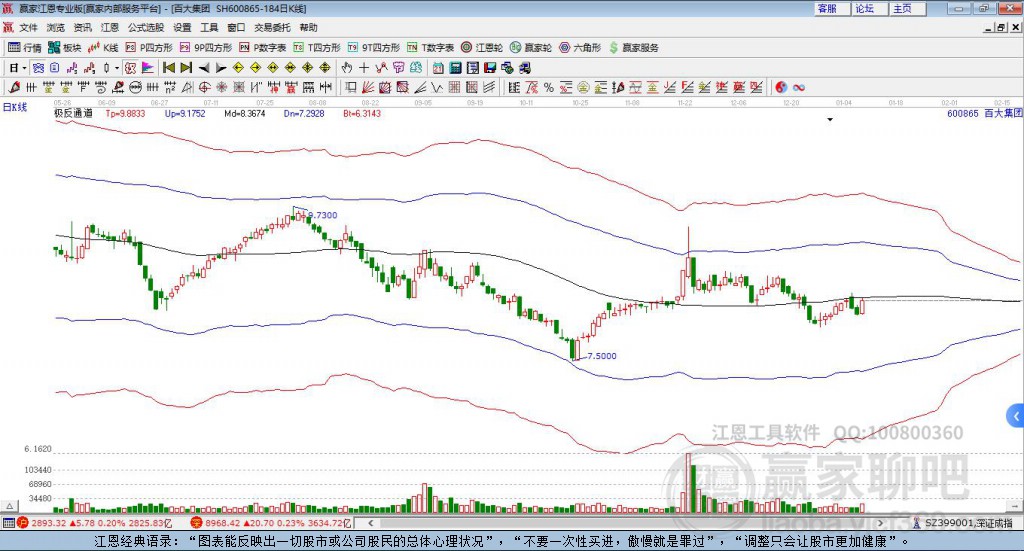This screenshot has width=1024, height=551.
Task: Open the 工具 menu
Action: click(x=209, y=27)
